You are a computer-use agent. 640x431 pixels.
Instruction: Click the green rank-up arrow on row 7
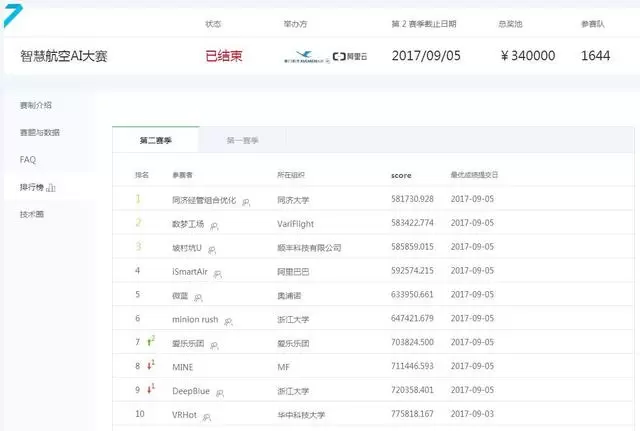pos(150,342)
